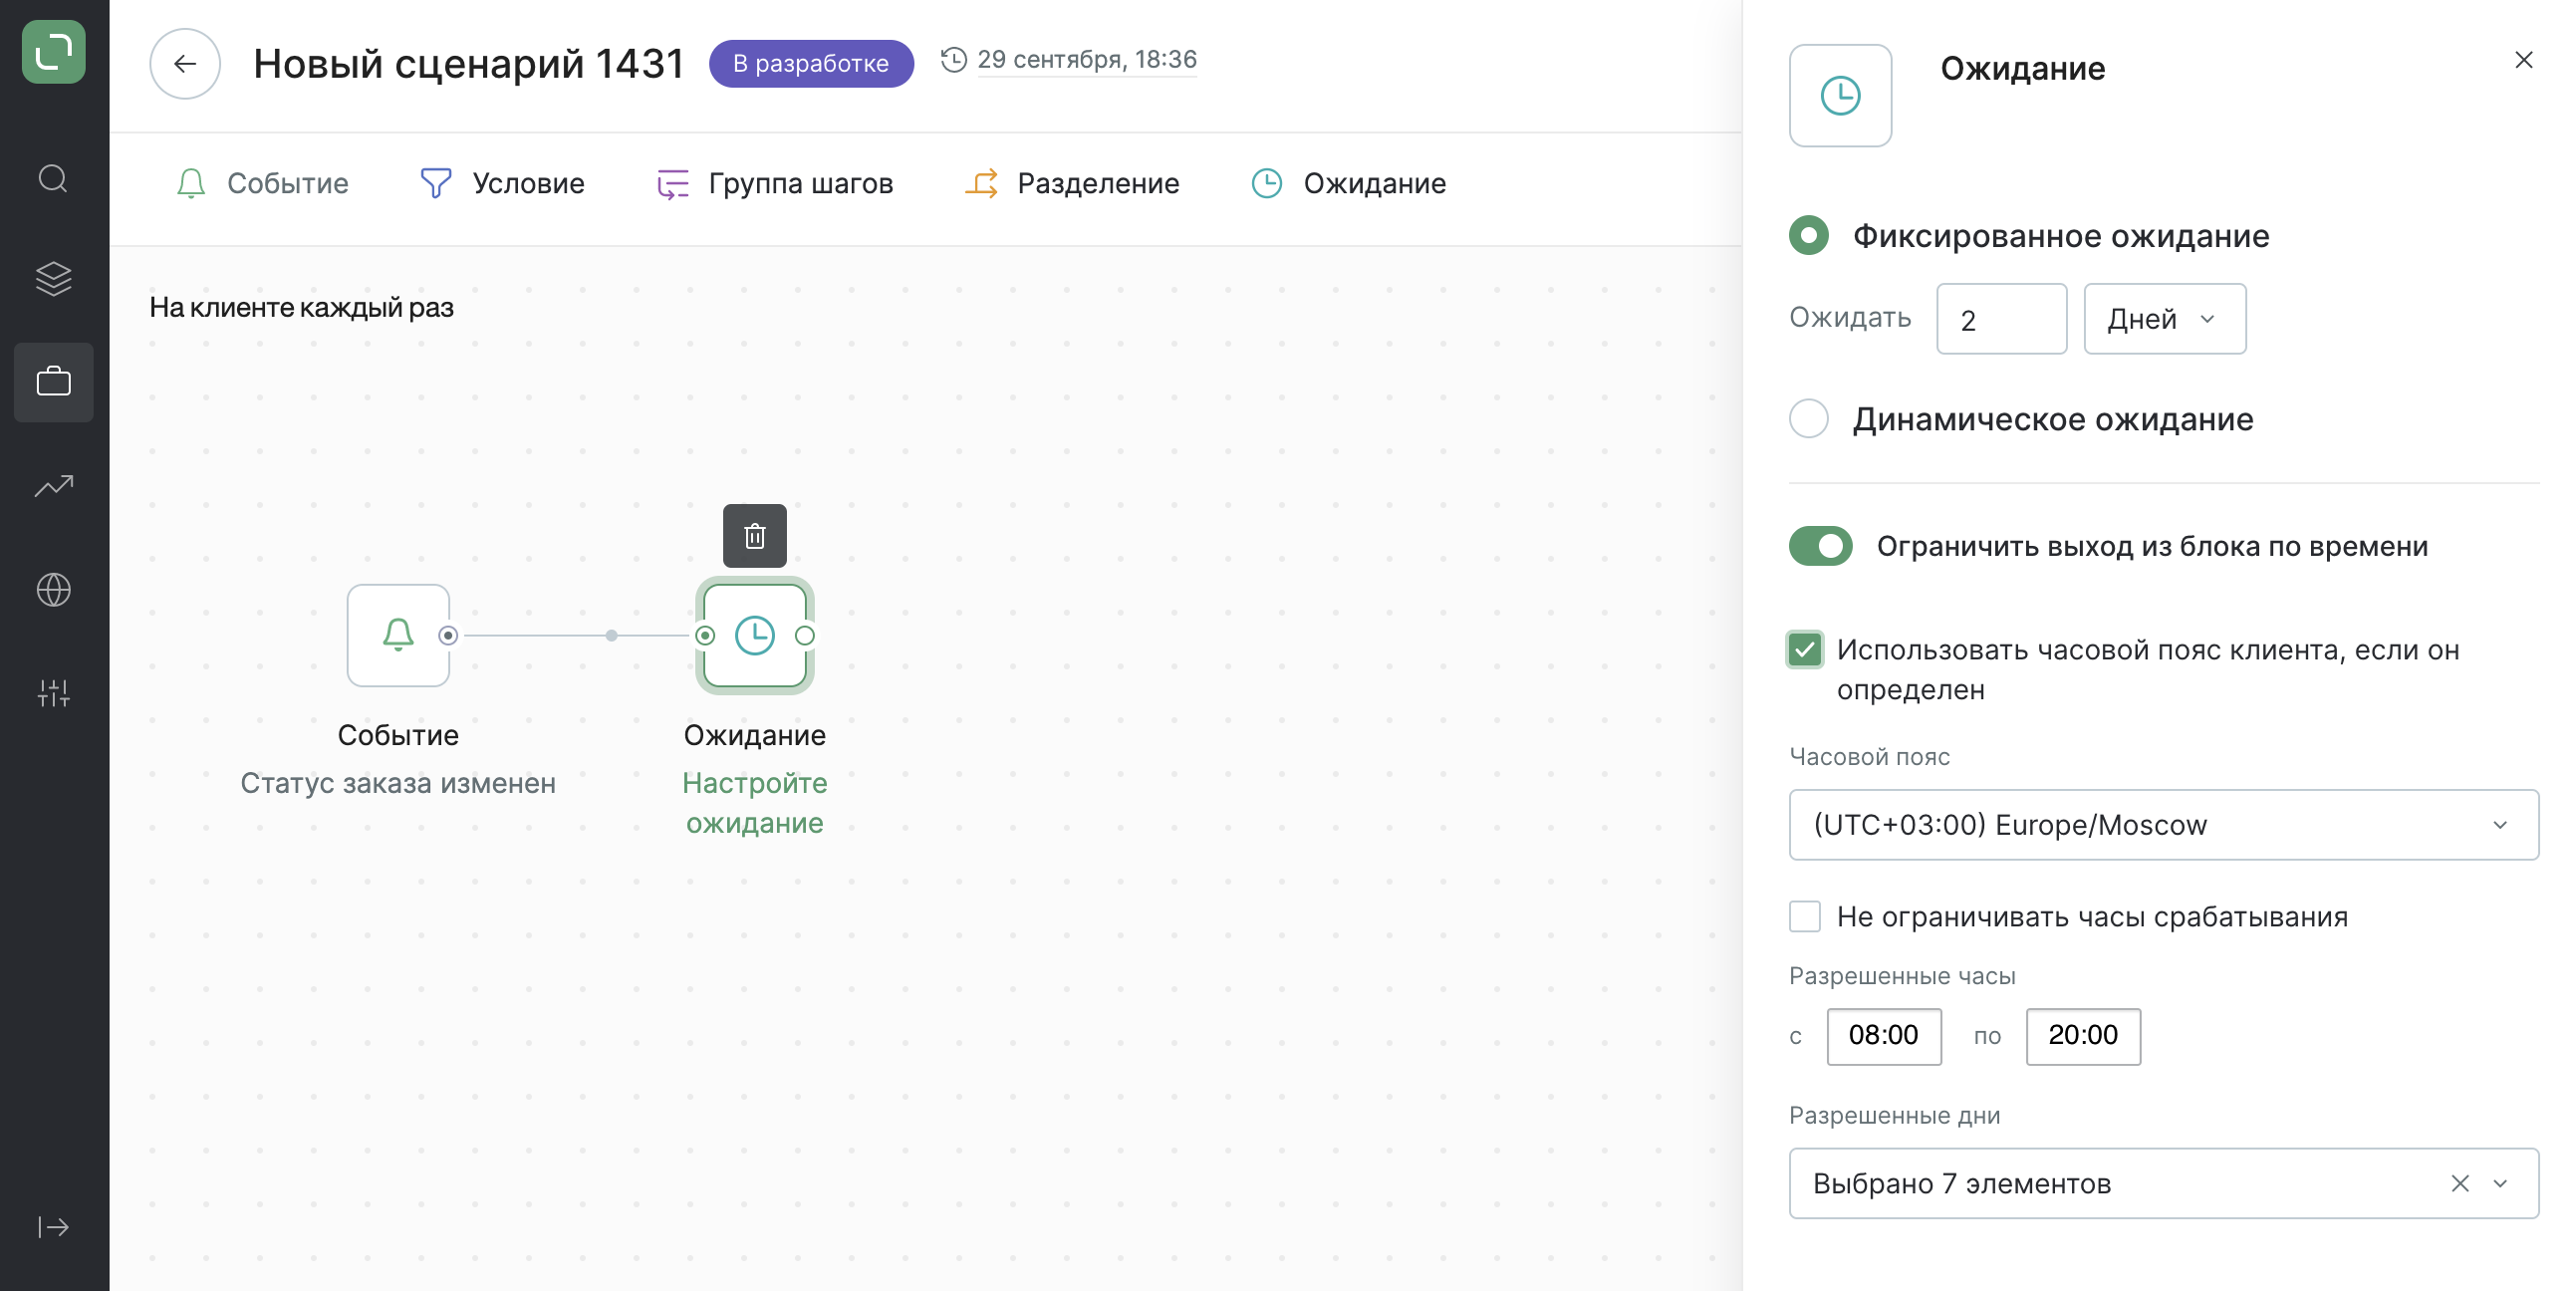Image resolution: width=2576 pixels, height=1291 pixels.
Task: Click the В разработке status badge
Action: click(x=811, y=63)
